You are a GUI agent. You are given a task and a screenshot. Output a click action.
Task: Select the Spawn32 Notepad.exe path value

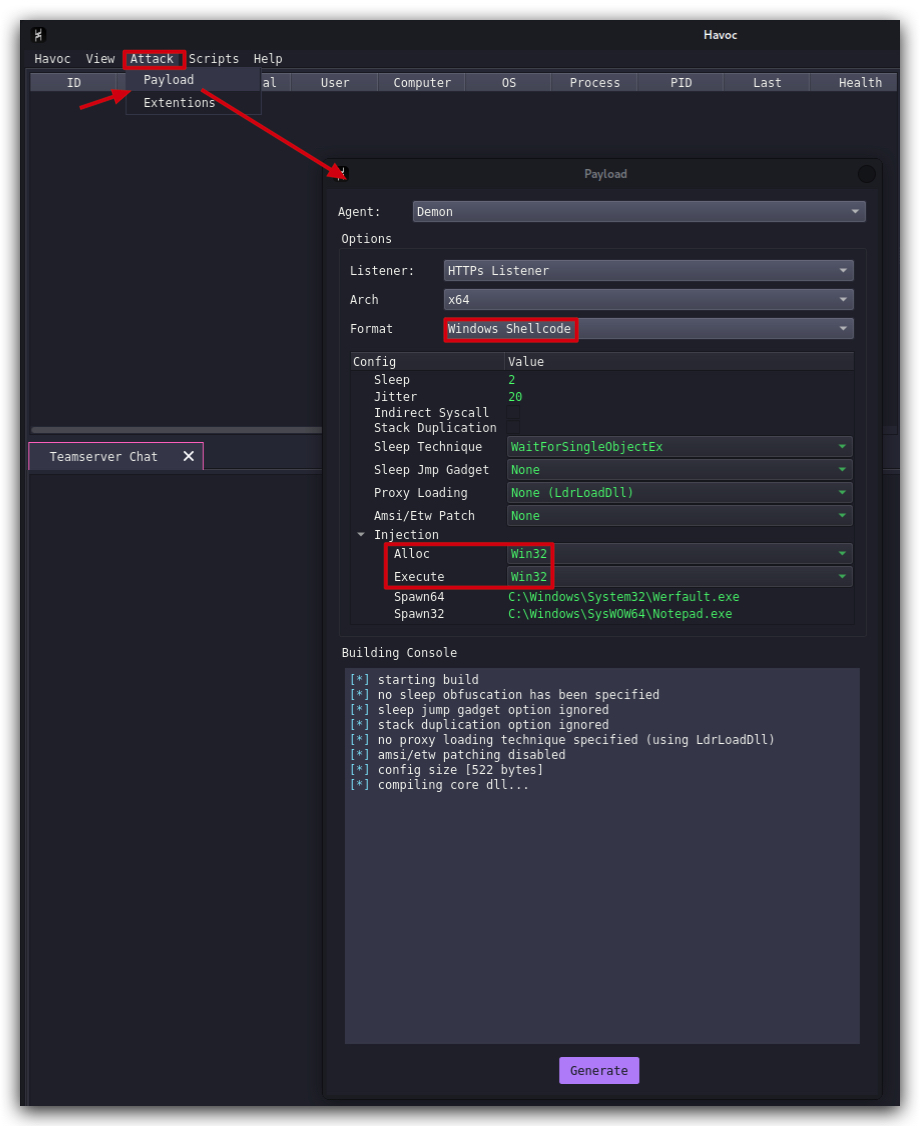(x=620, y=614)
